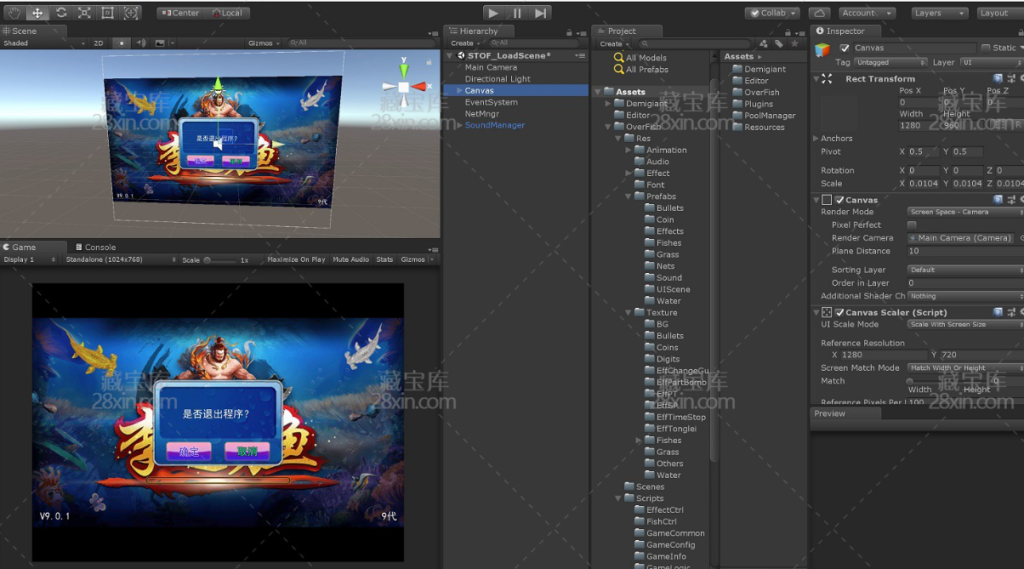Image resolution: width=1024 pixels, height=569 pixels.
Task: Open the Render Mode dropdown
Action: pyautogui.click(x=964, y=212)
